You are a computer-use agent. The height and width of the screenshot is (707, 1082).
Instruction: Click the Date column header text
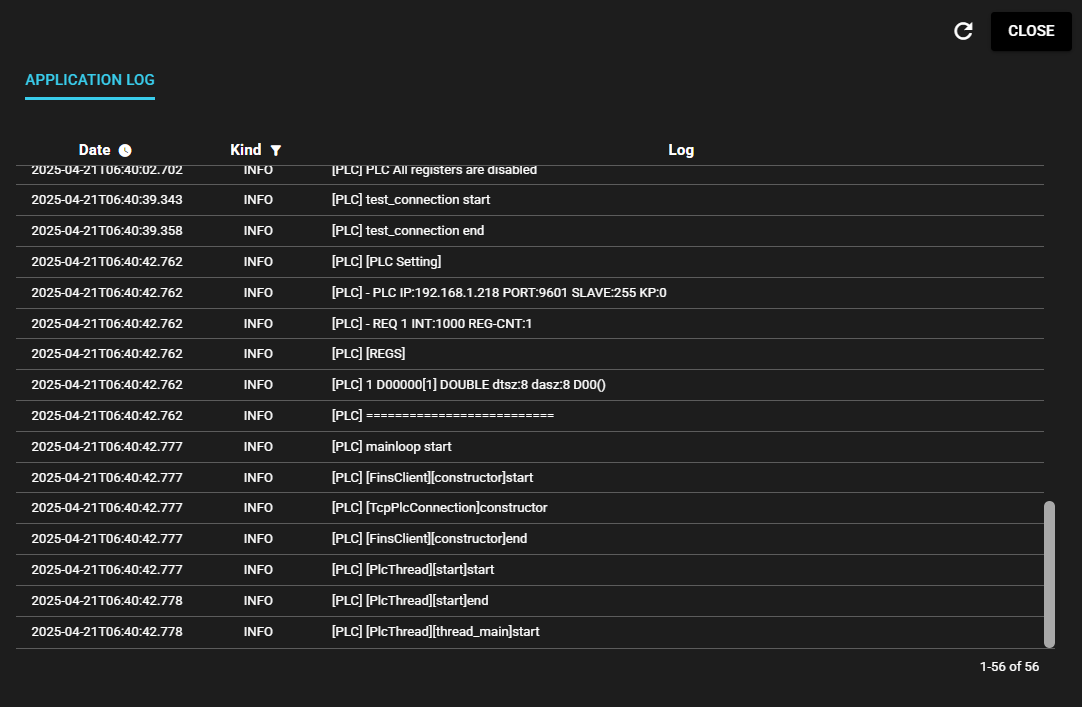coord(94,150)
